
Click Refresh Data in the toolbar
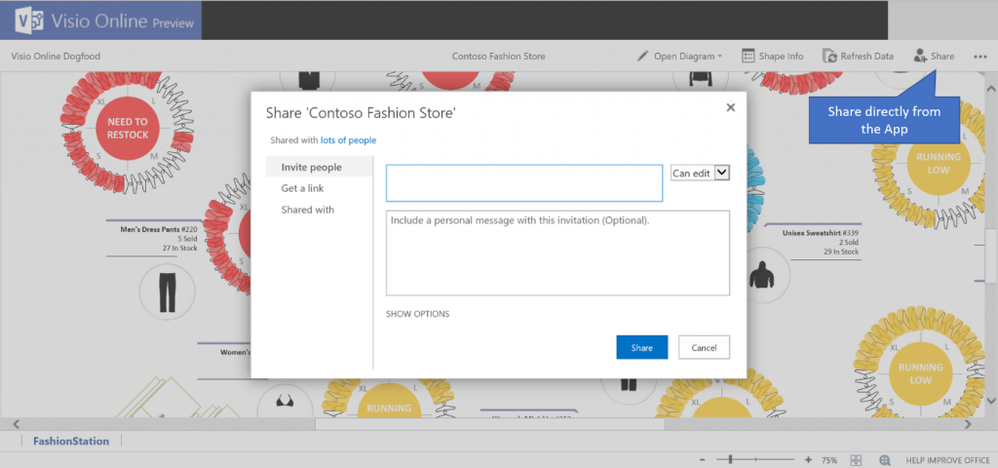pos(858,56)
